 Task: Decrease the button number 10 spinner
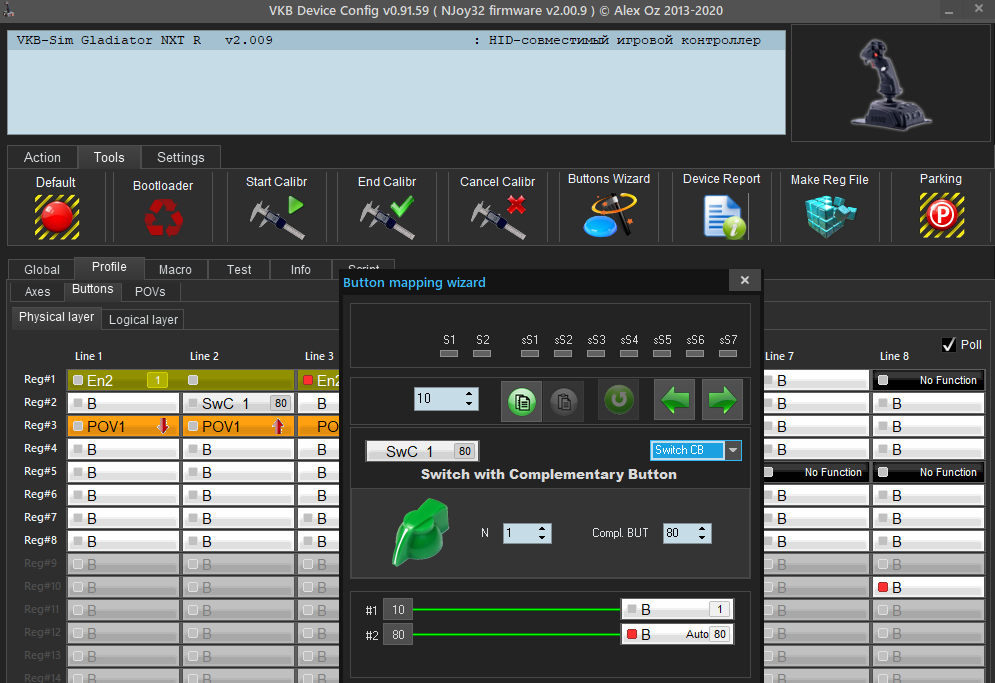(x=469, y=404)
